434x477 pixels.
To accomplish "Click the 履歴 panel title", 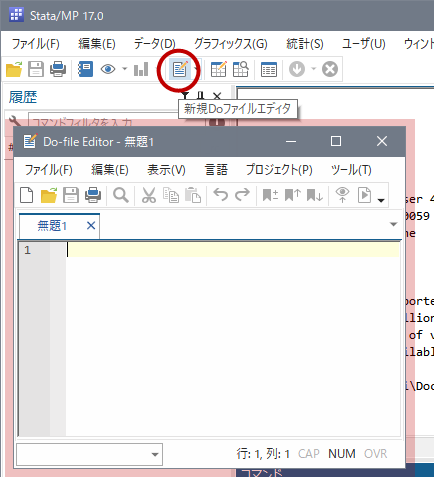I will [x=23, y=97].
